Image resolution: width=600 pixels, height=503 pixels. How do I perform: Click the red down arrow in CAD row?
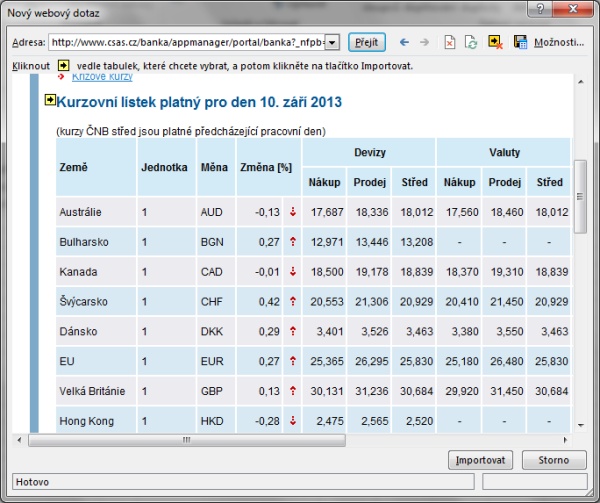[x=293, y=271]
